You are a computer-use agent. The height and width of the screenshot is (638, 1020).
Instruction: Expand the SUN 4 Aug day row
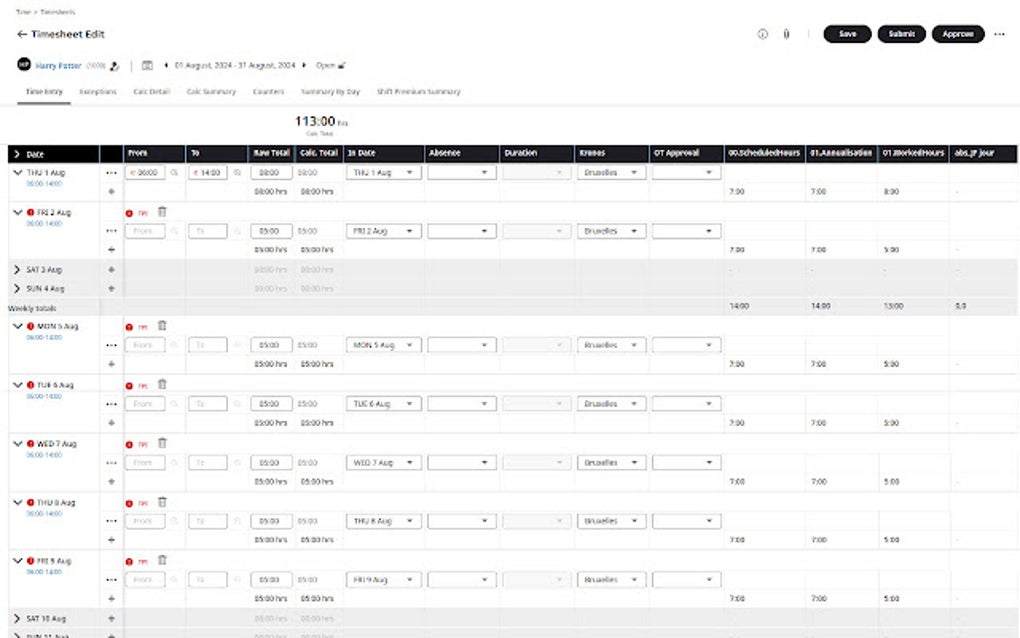point(17,288)
